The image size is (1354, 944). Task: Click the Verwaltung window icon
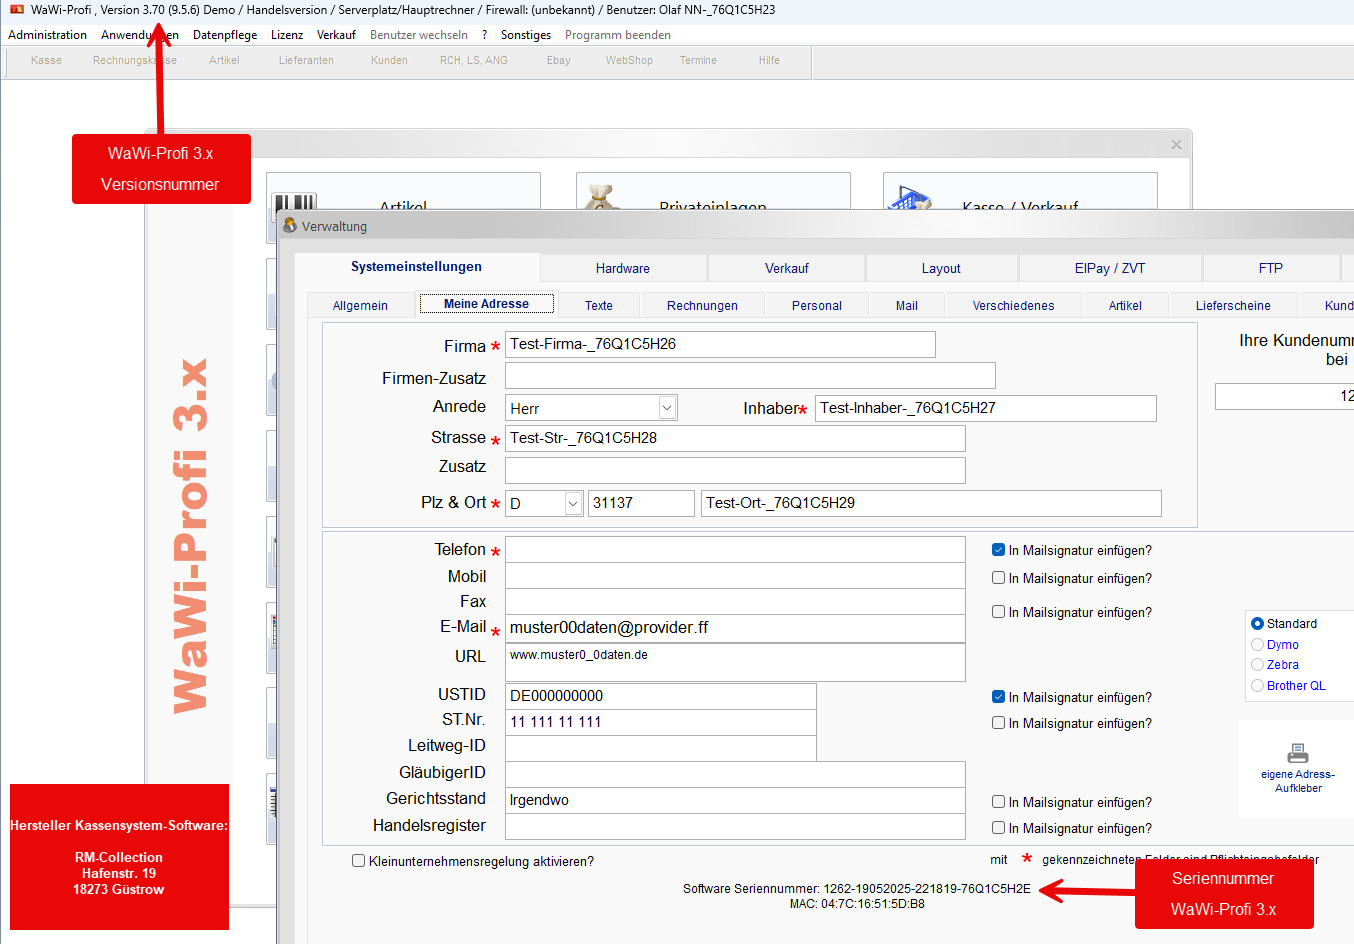(x=290, y=226)
